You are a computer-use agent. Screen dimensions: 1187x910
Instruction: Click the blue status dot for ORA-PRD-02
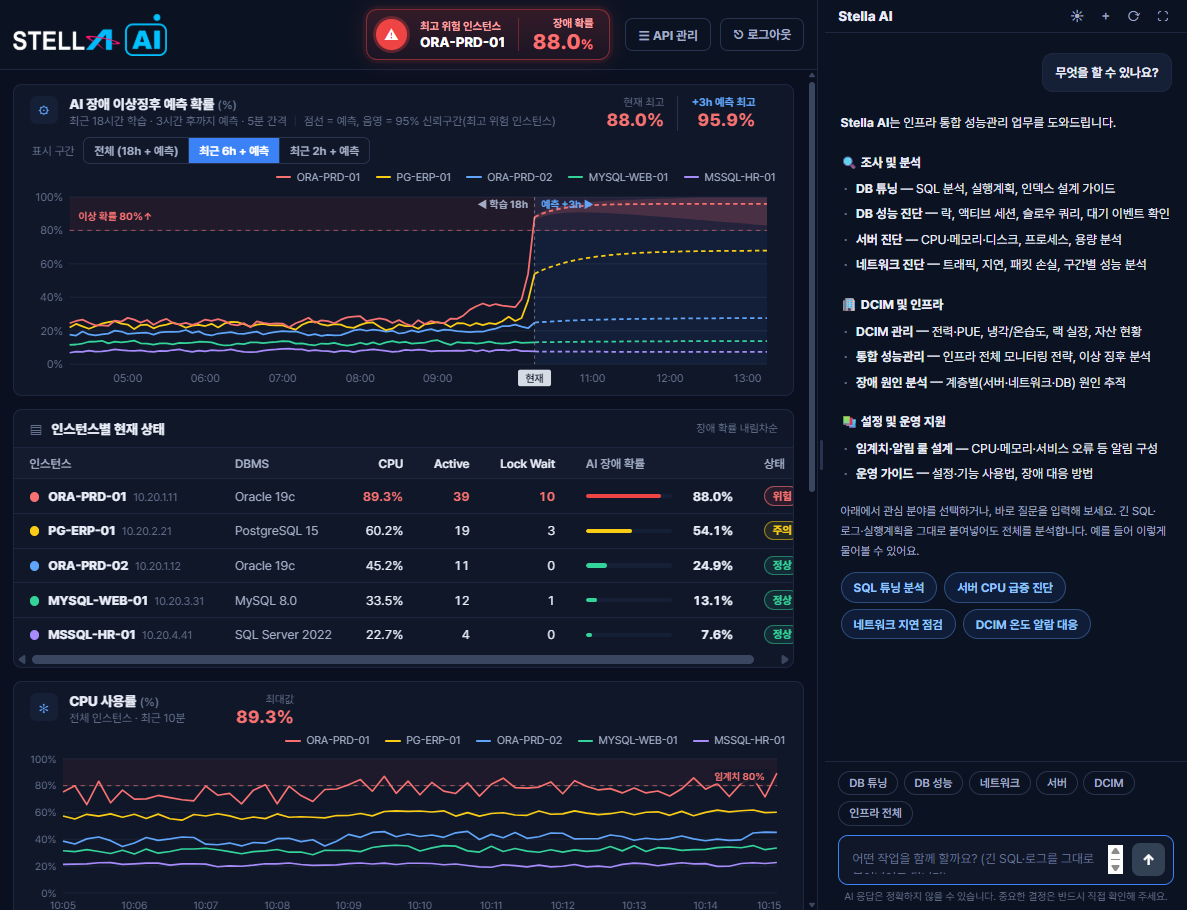pyautogui.click(x=34, y=566)
